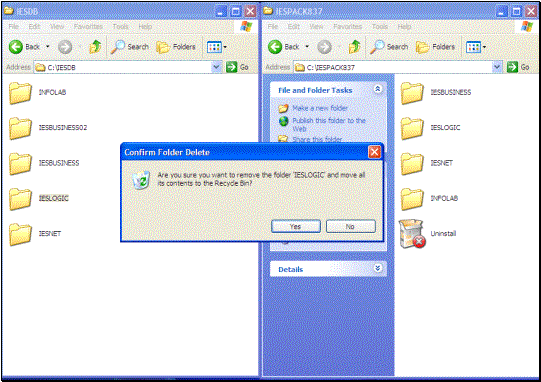Open View menu in IESDB window
Screen dimensions: 541x382
click(57, 27)
